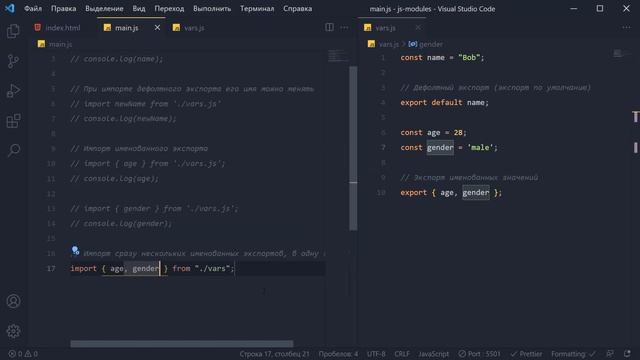
Task: Click 'export { age, gender };' line
Action: (x=451, y=193)
